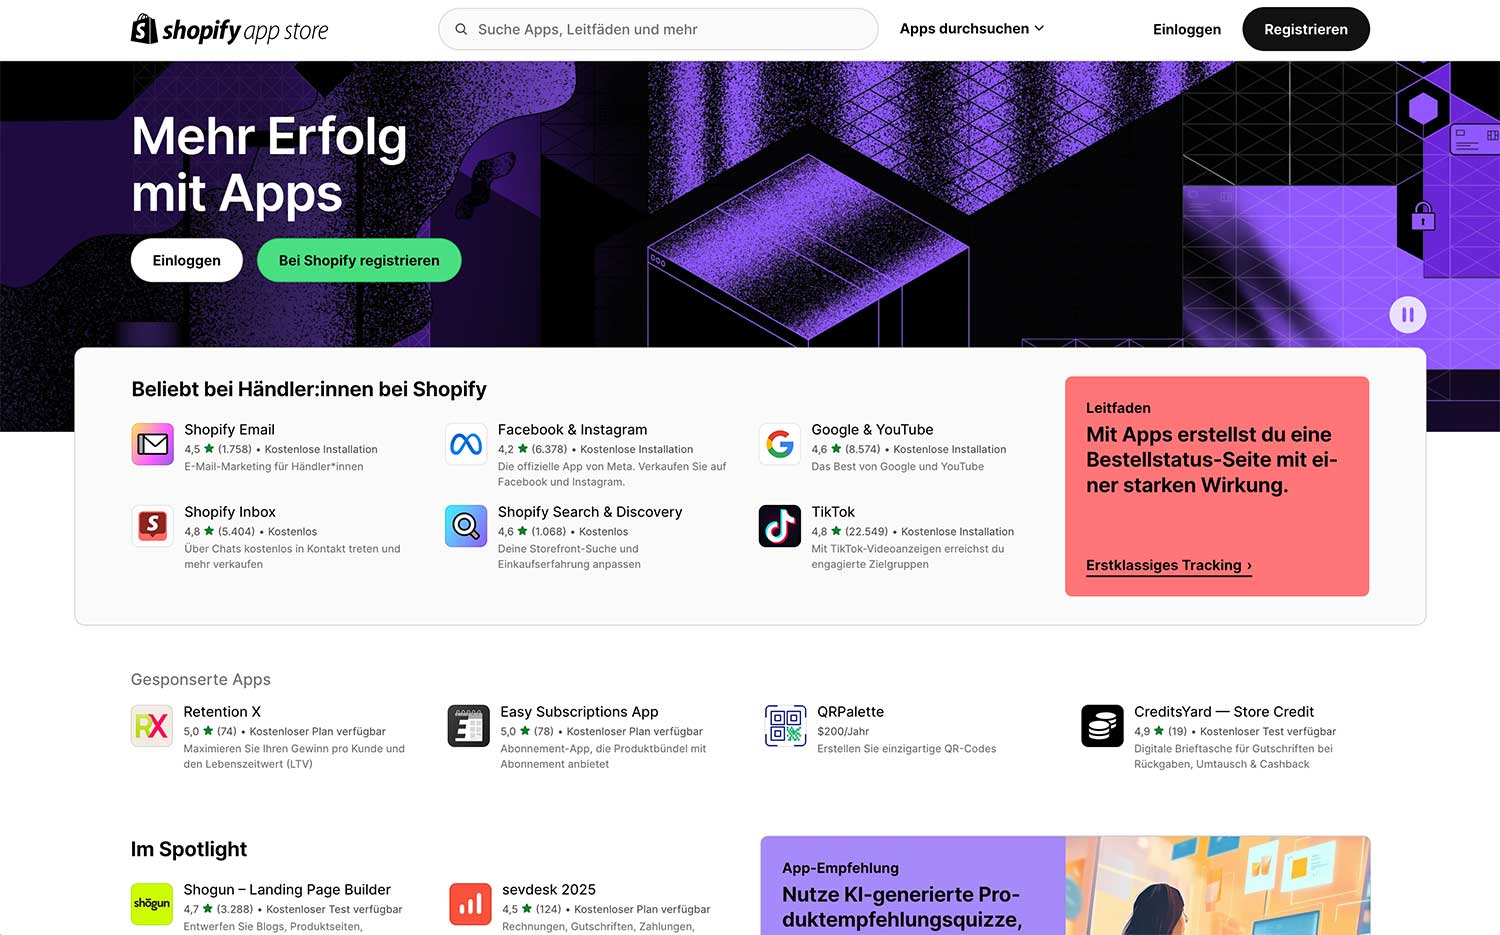Open the Shopify Email app icon
The width and height of the screenshot is (1500, 935).
tap(152, 444)
